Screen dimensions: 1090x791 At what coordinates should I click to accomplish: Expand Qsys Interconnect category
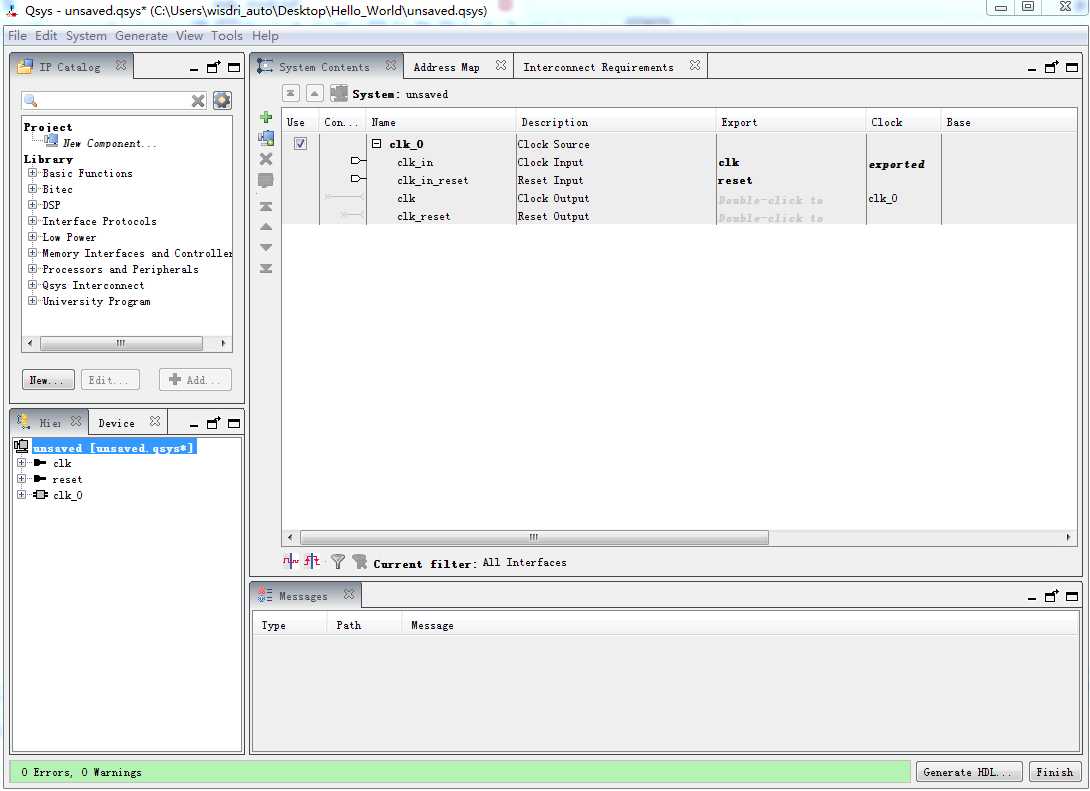pos(32,284)
